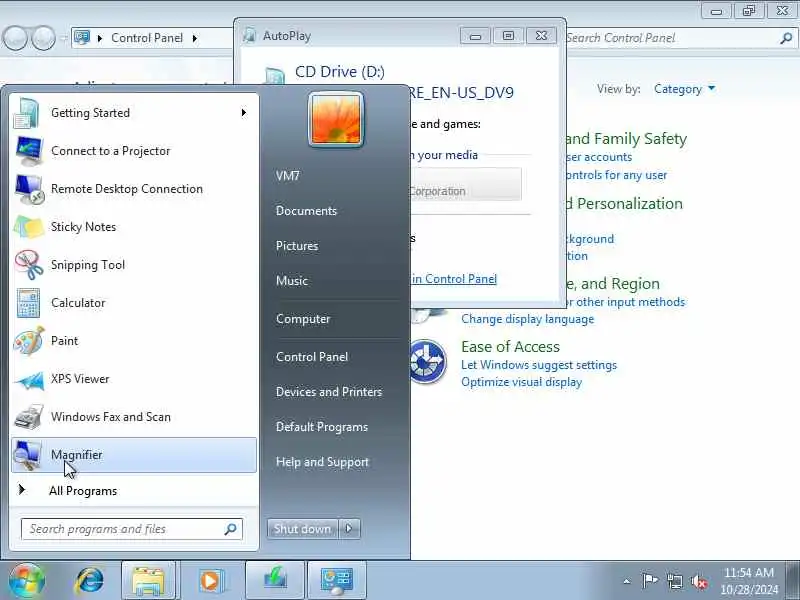Click the muted volume tray icon
800x600 pixels.
(699, 581)
